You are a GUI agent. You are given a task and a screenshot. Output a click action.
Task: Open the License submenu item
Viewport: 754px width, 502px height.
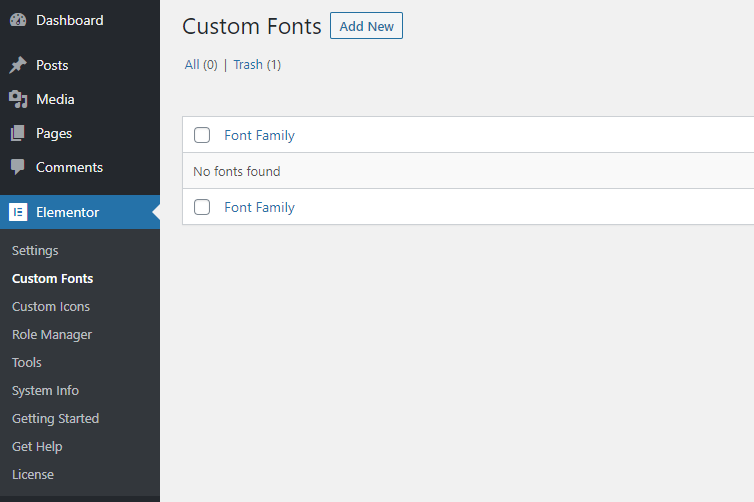click(33, 474)
